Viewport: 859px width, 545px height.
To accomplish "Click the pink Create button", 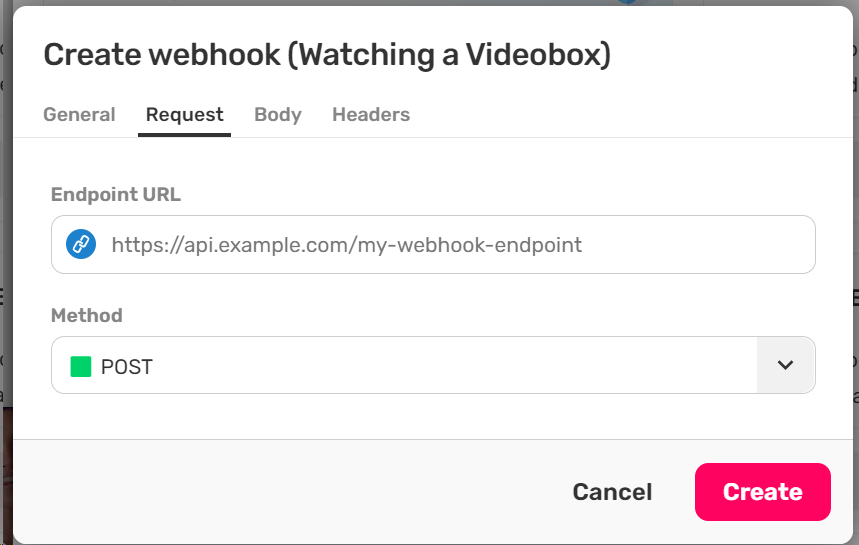I will click(x=762, y=492).
